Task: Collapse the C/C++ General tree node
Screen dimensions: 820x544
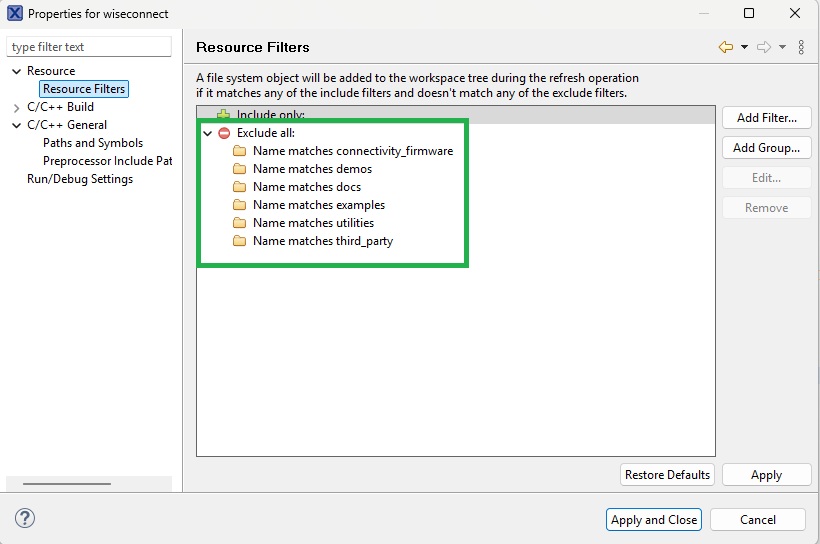Action: pos(16,125)
